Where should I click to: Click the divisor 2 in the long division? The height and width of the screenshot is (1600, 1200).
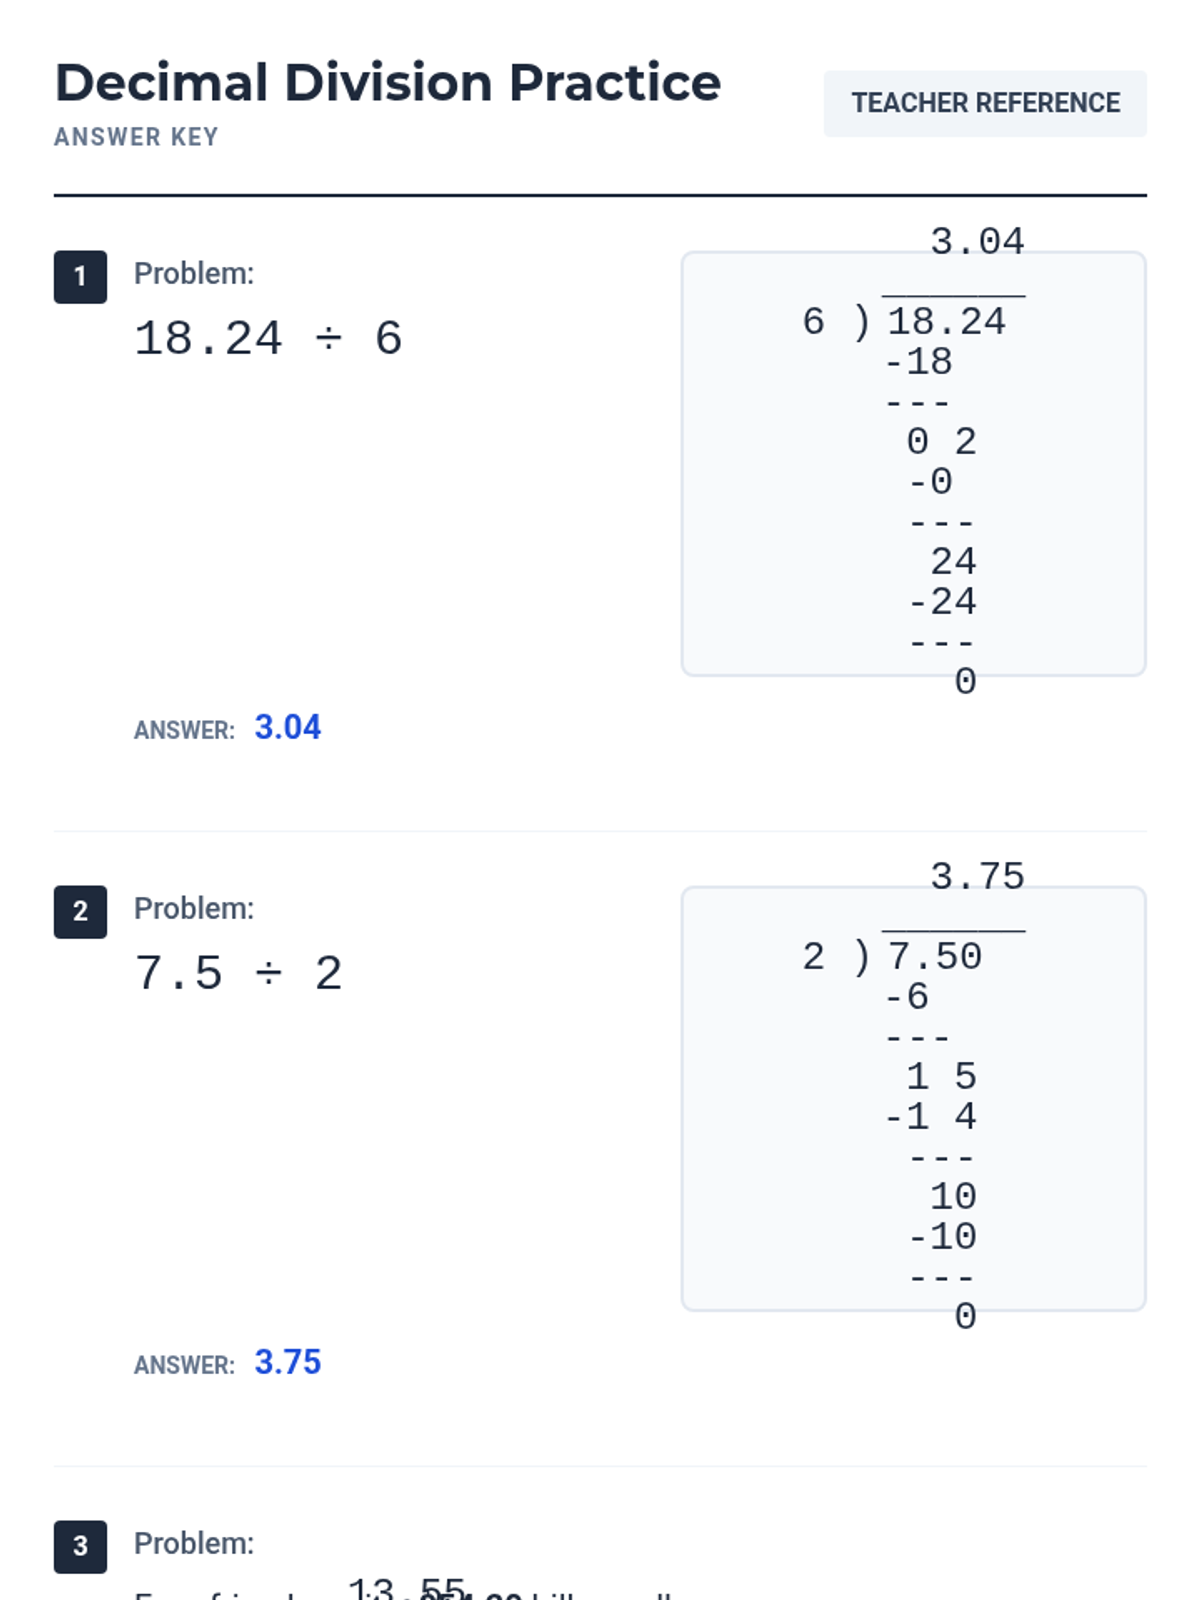(813, 957)
